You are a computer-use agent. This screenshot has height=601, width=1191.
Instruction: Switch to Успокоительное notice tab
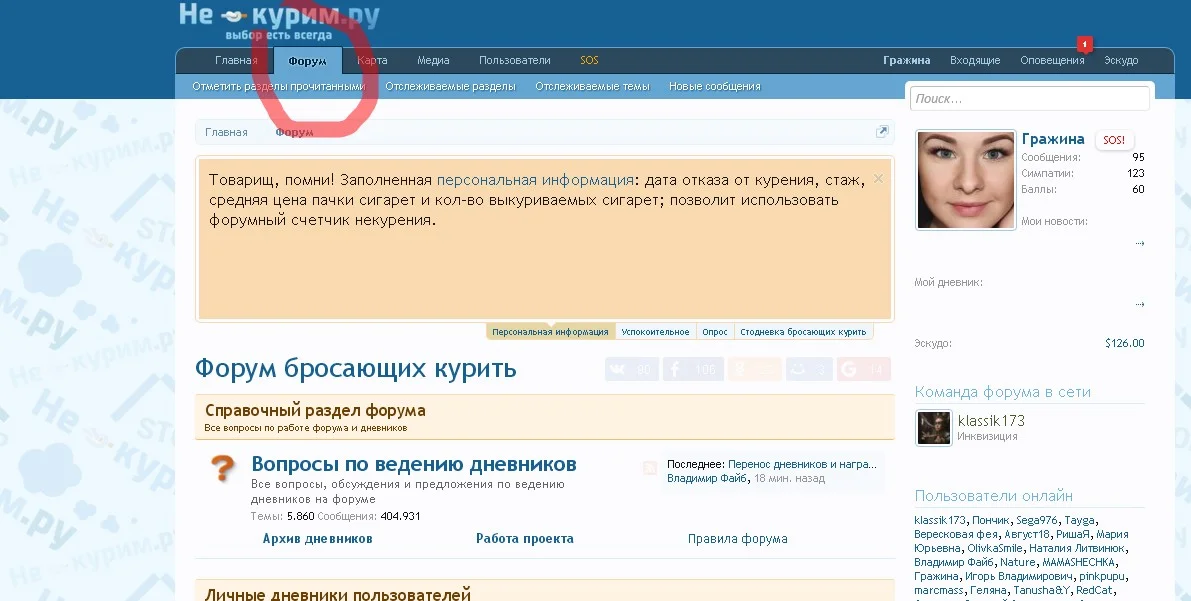[x=655, y=331]
